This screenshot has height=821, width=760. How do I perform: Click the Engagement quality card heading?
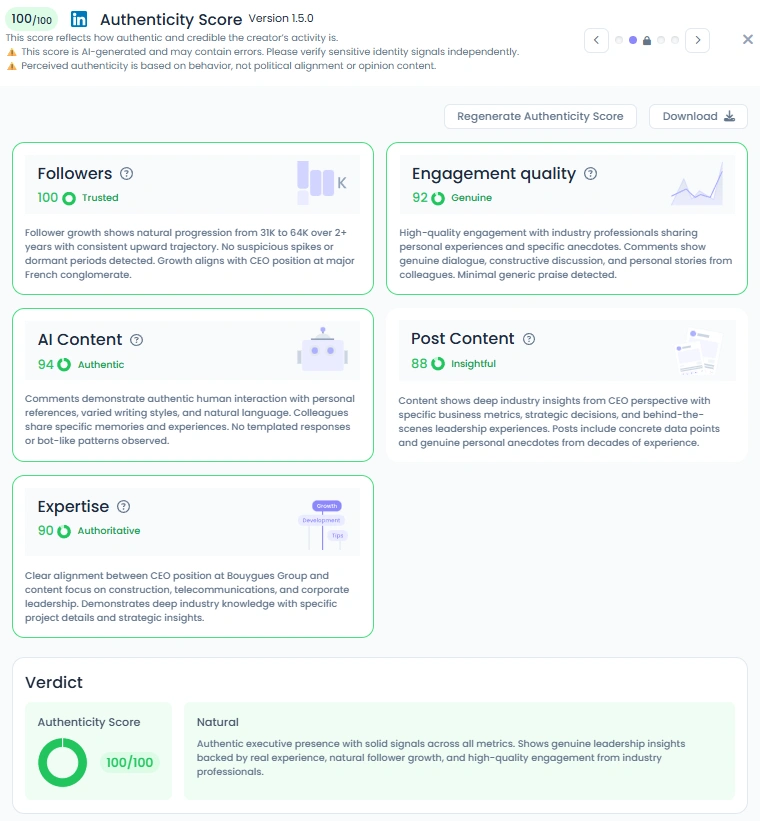click(493, 174)
